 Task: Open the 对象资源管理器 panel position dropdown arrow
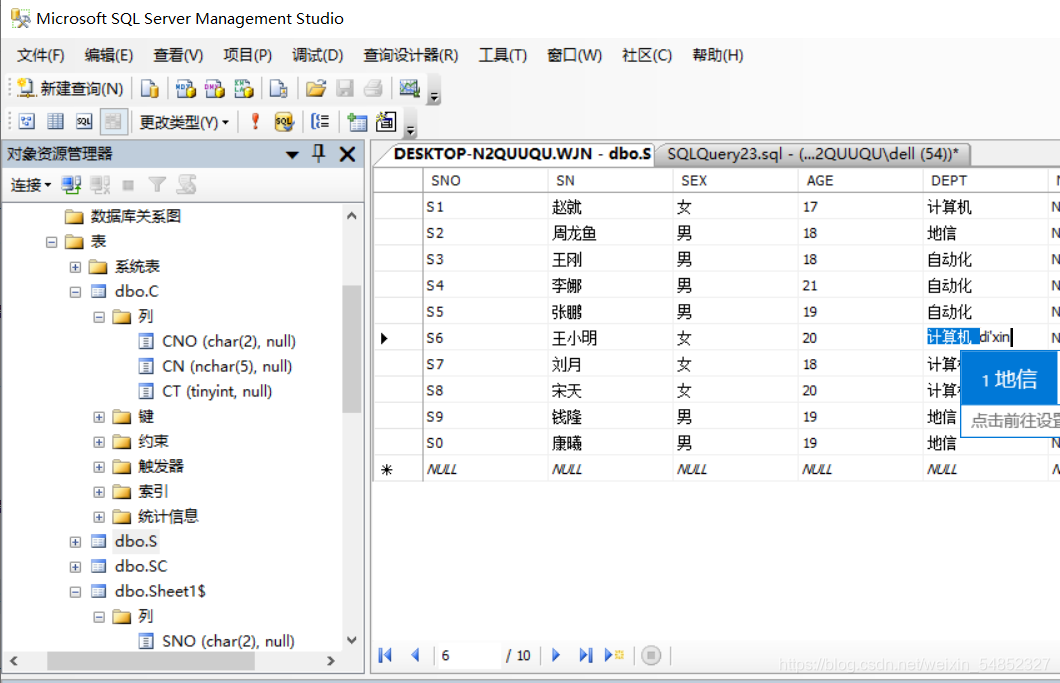(292, 155)
